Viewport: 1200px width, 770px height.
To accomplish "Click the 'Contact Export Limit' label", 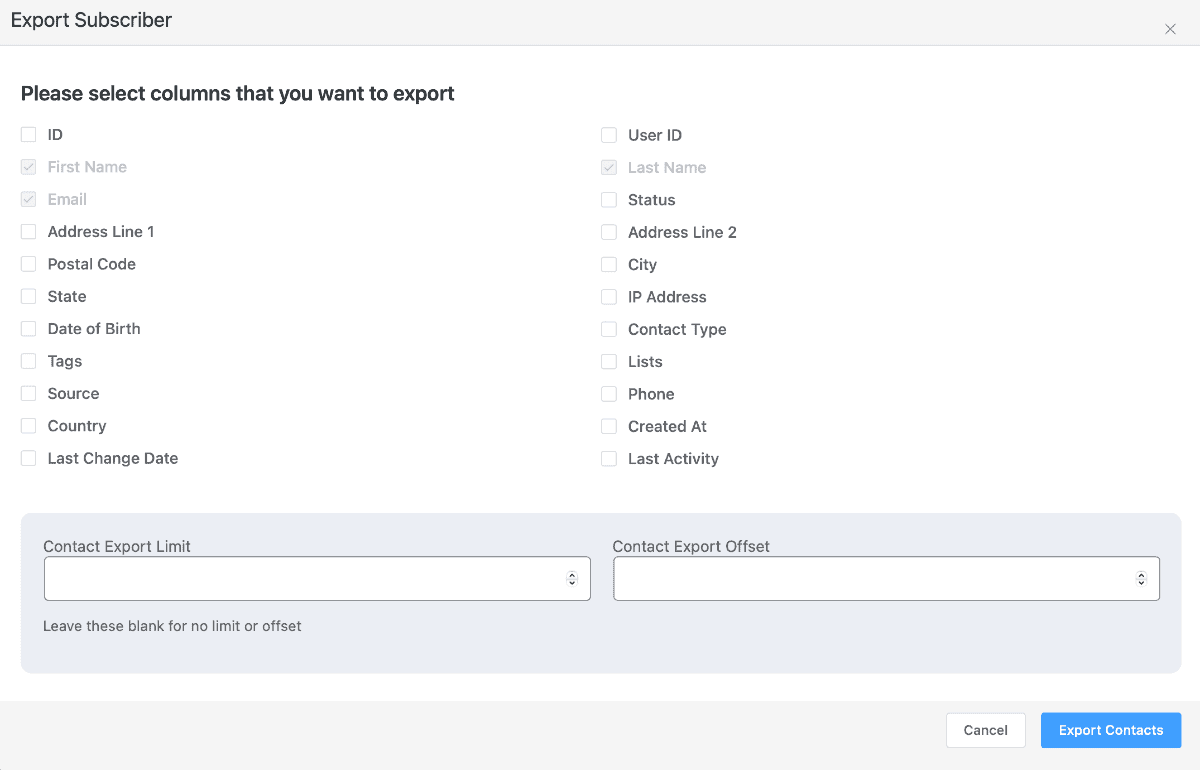I will tap(117, 546).
